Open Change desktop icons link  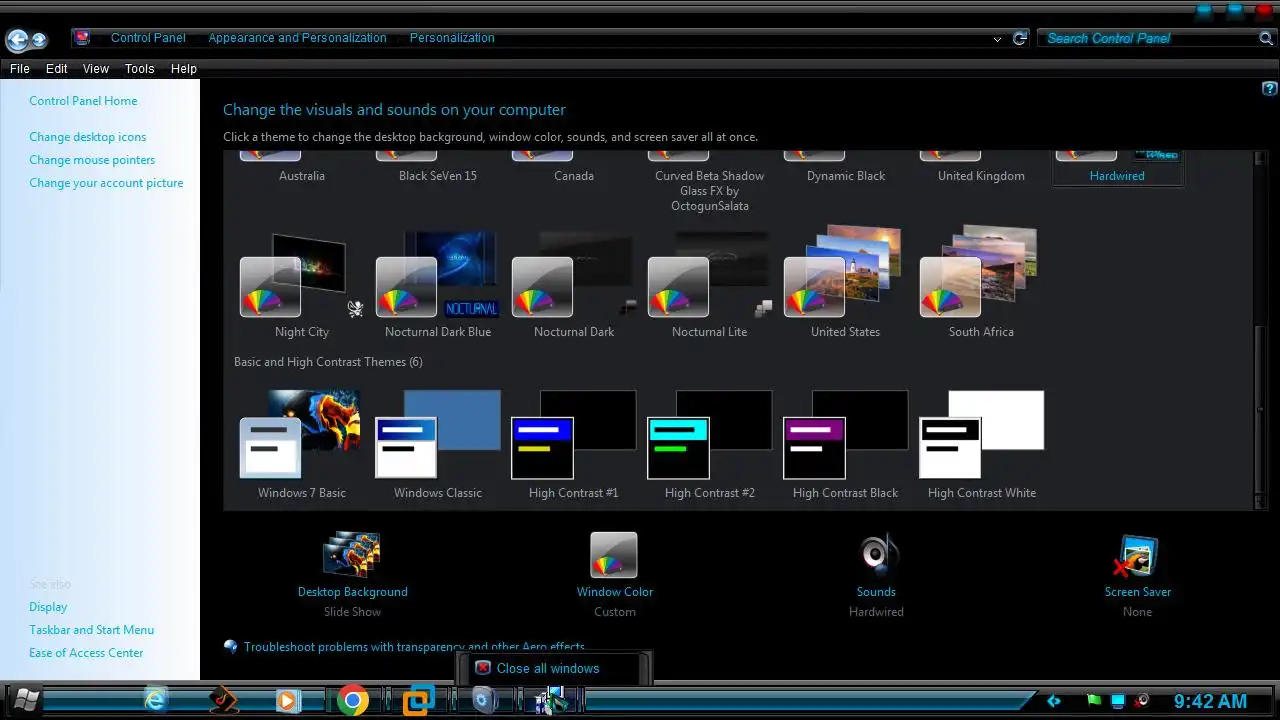click(88, 137)
